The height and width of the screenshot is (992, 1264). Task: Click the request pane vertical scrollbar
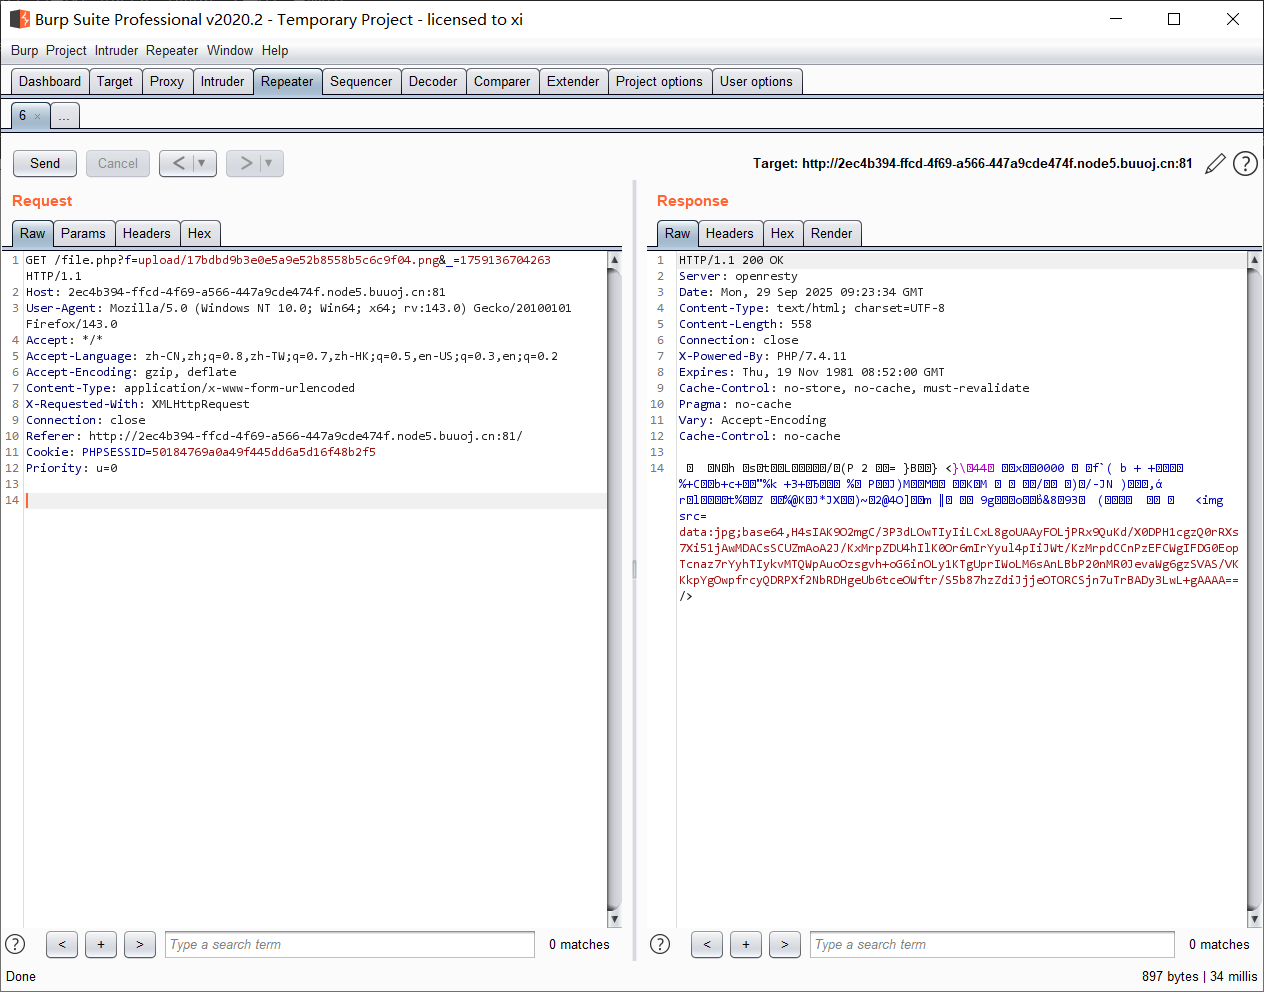coord(614,588)
